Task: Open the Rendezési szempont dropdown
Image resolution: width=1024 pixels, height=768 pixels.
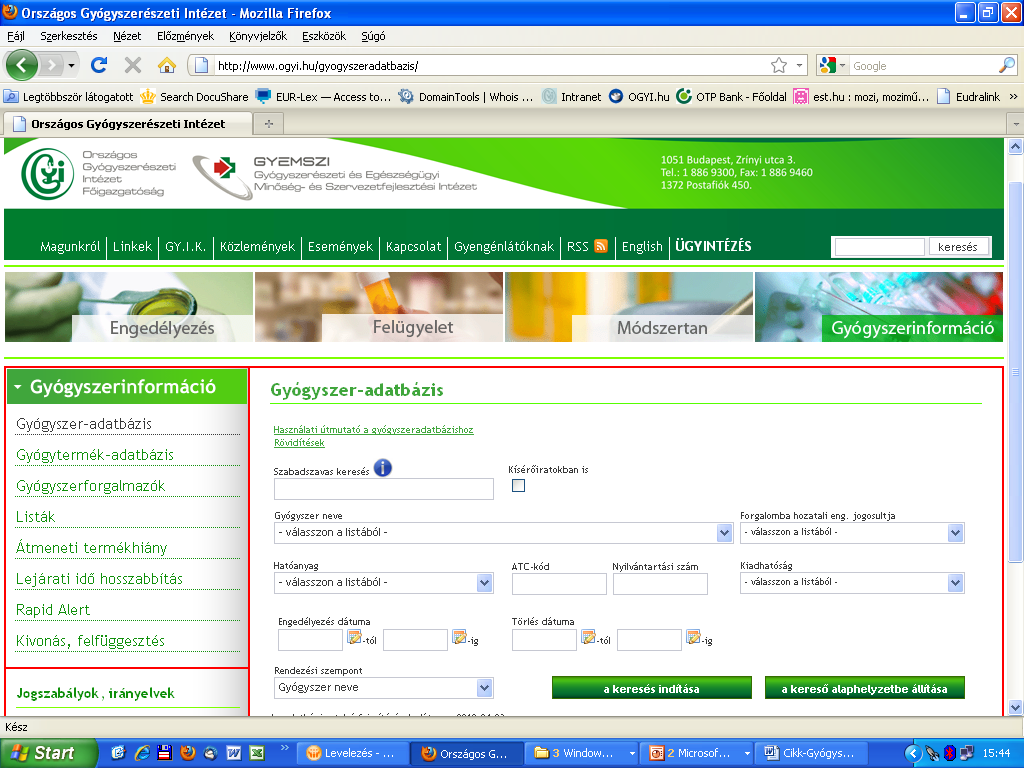Action: (383, 688)
